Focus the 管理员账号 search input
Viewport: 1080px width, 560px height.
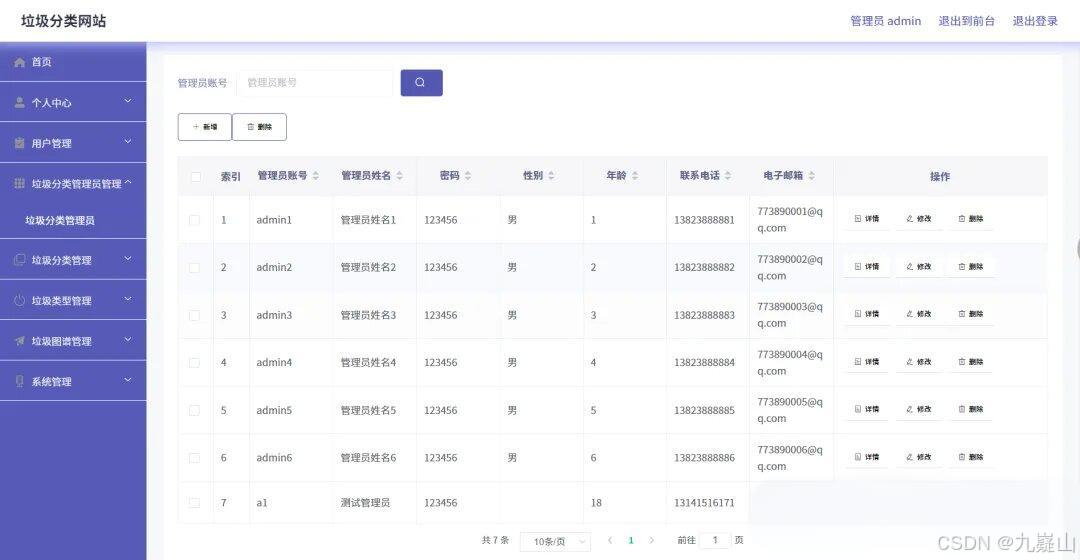coord(315,83)
